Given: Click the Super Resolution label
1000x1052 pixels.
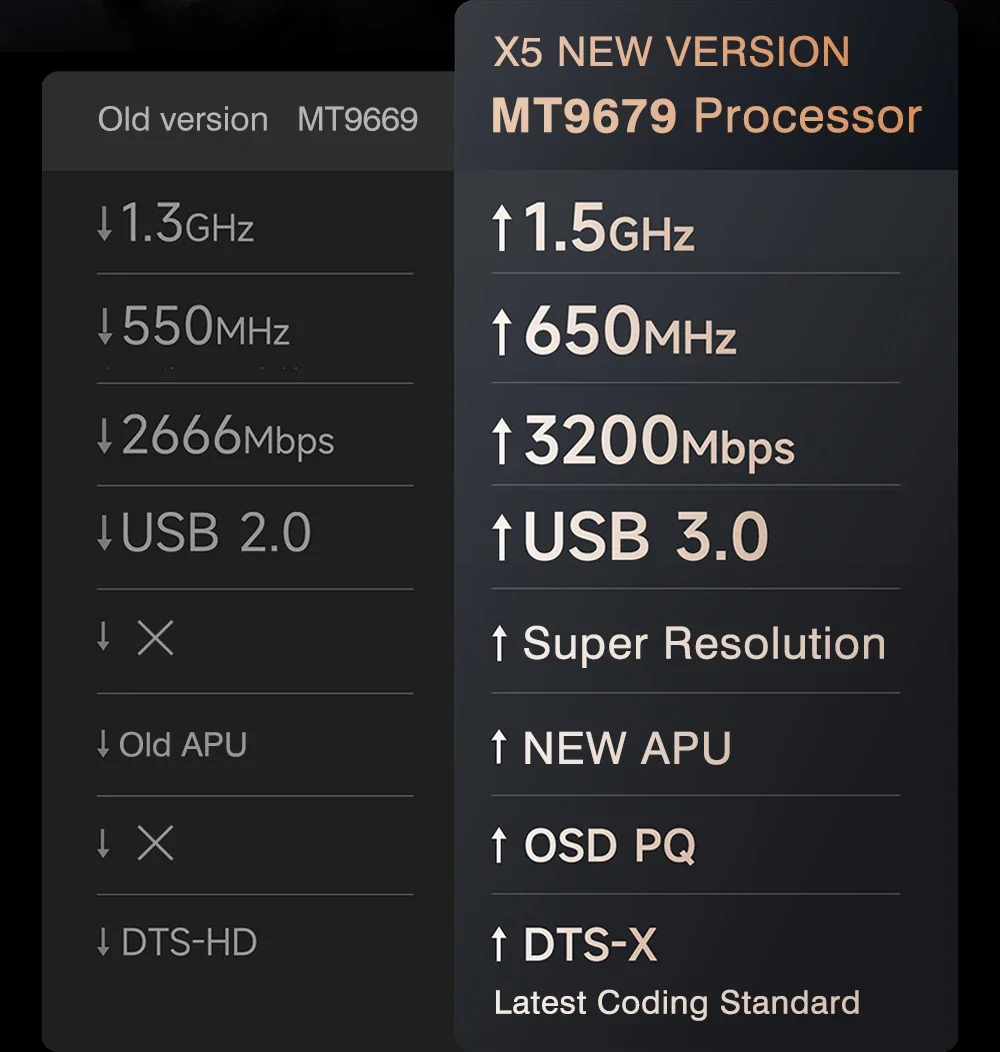Looking at the screenshot, I should point(704,644).
